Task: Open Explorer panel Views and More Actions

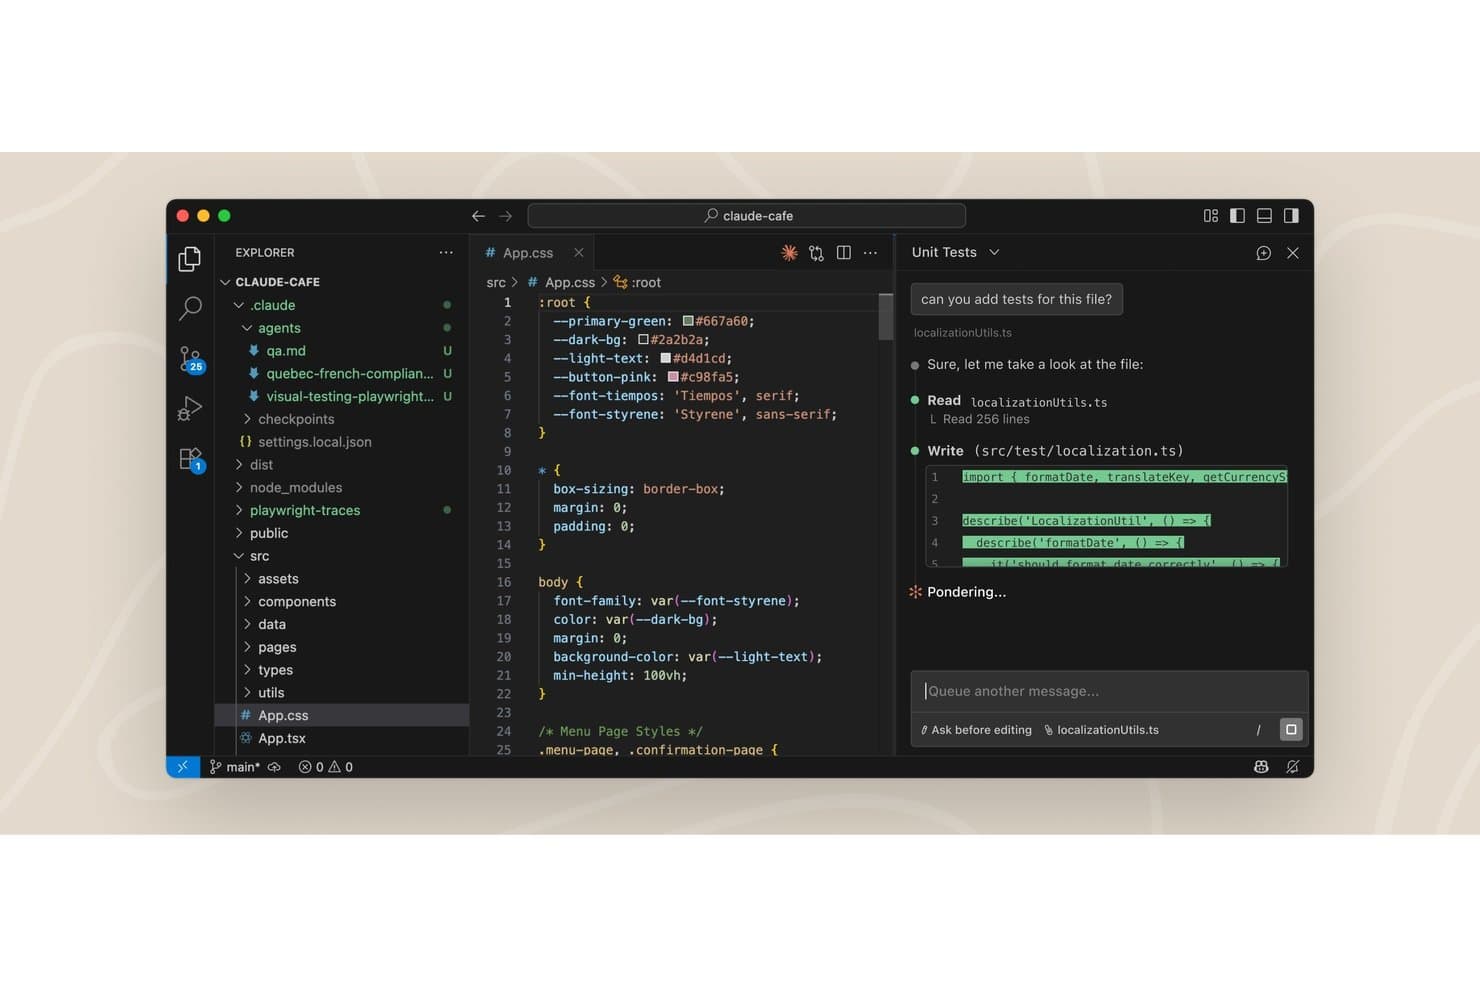Action: pos(446,253)
